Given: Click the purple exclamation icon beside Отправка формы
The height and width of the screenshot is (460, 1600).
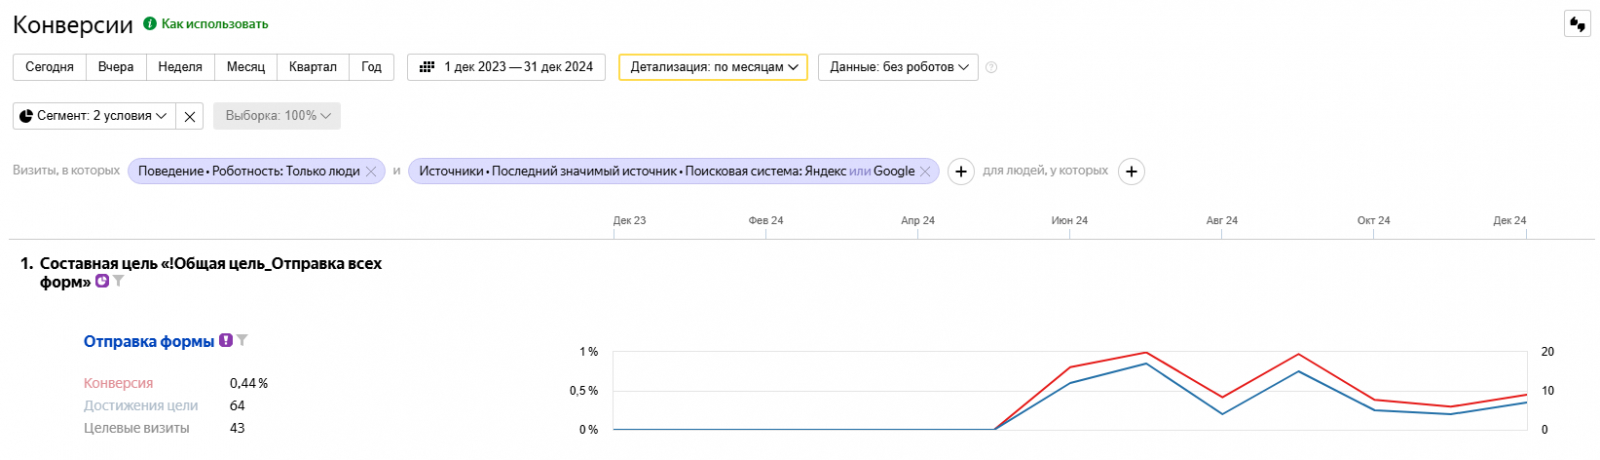Looking at the screenshot, I should pos(226,341).
